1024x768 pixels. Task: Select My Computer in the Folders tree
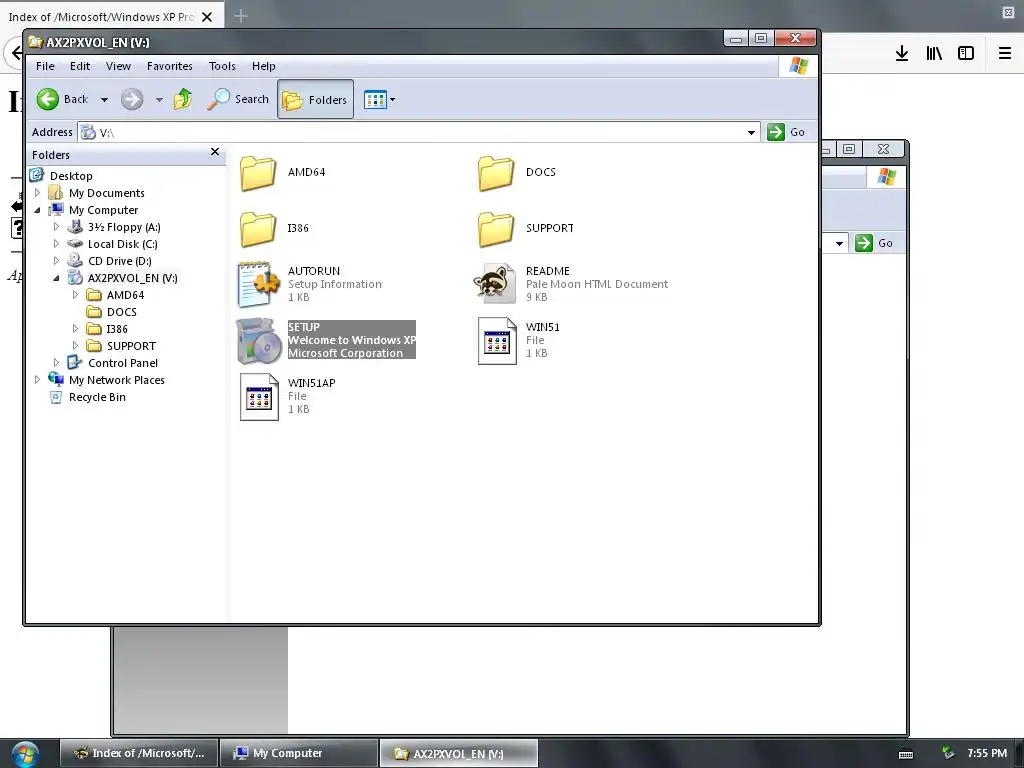click(x=103, y=210)
